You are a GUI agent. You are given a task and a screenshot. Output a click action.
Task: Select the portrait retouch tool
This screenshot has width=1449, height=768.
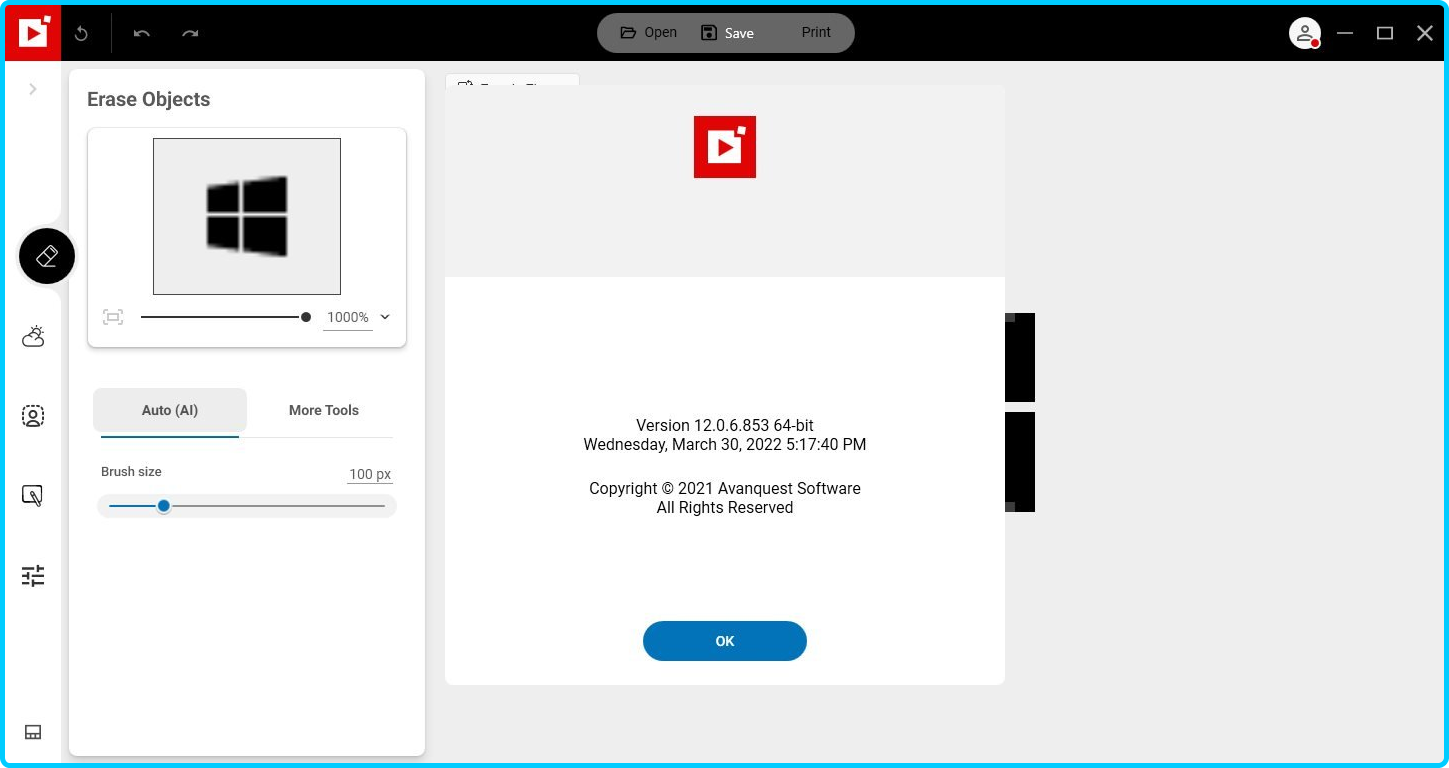pyautogui.click(x=33, y=416)
